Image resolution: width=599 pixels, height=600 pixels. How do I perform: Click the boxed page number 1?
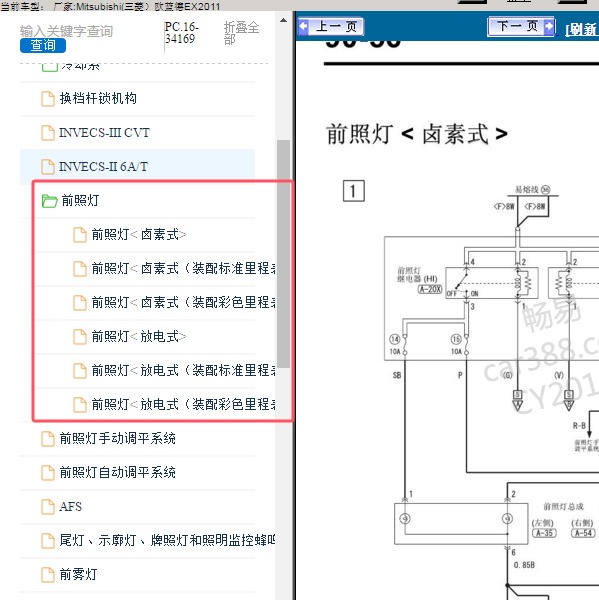[x=354, y=191]
